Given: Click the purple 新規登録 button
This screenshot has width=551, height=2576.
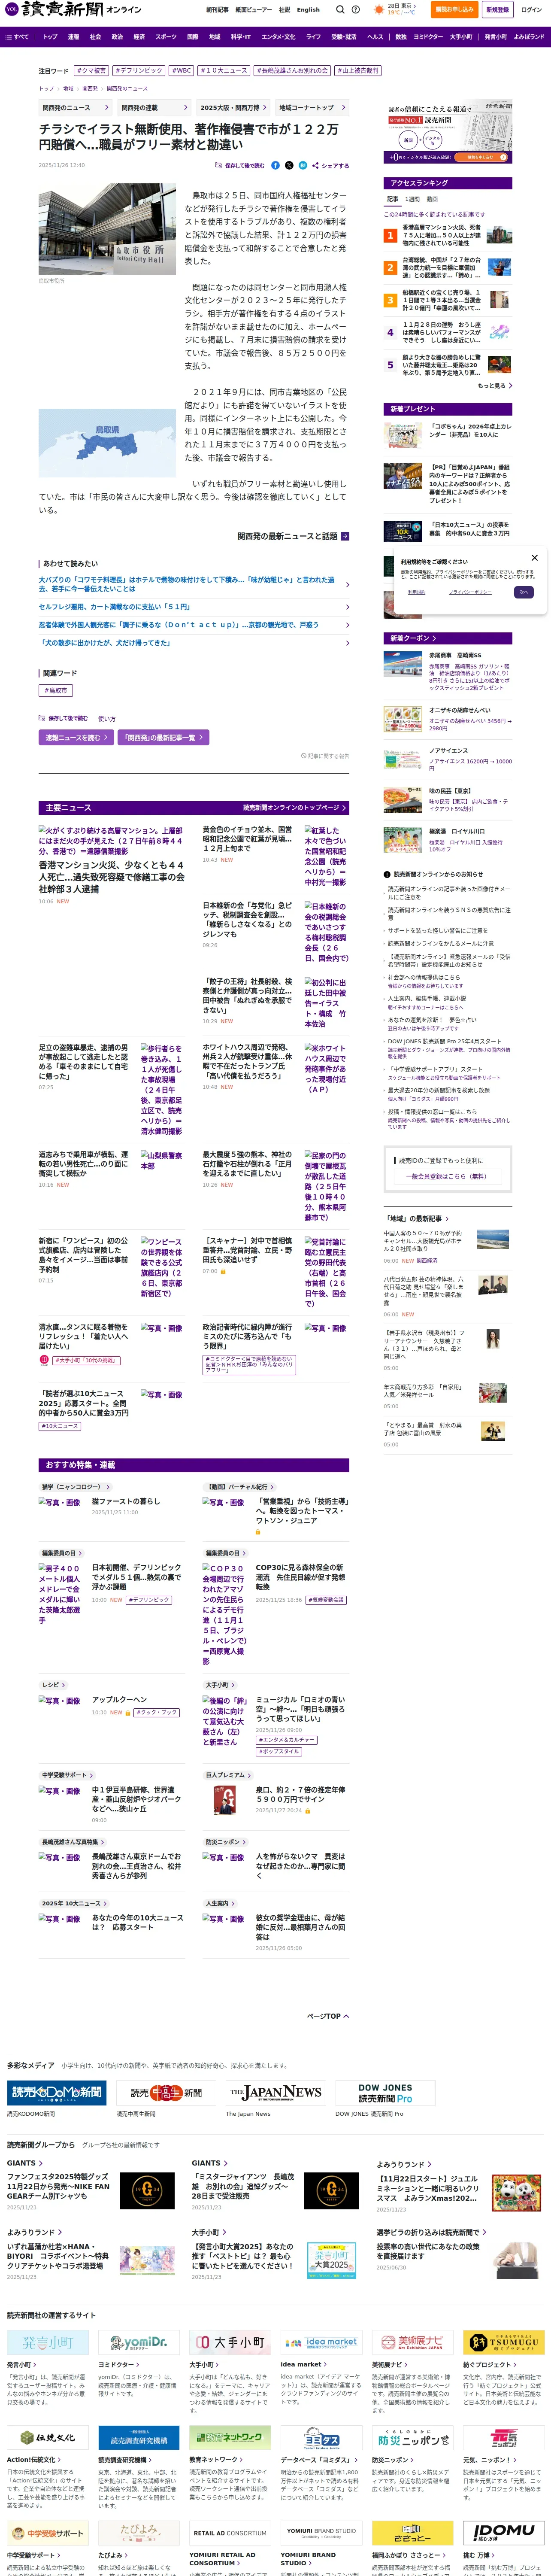Looking at the screenshot, I should pyautogui.click(x=497, y=10).
